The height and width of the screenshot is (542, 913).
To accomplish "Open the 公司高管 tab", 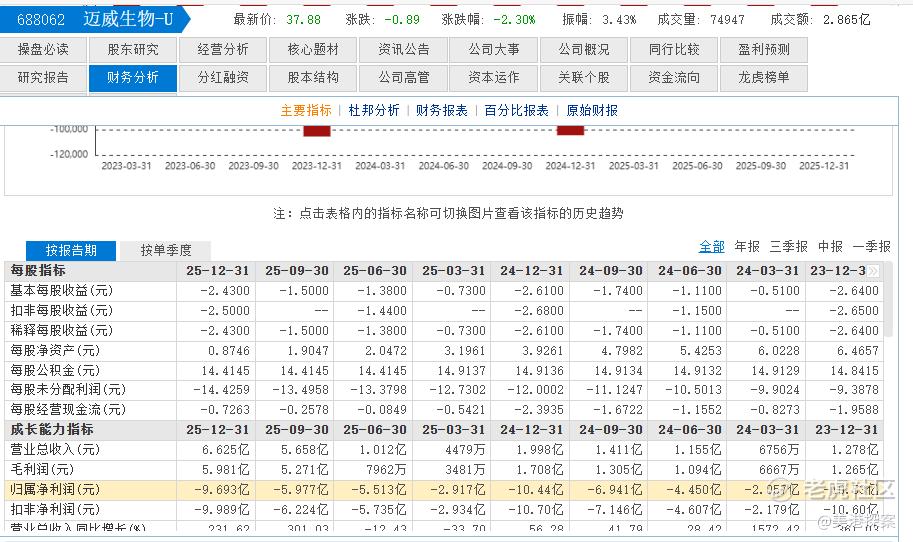I will point(404,77).
